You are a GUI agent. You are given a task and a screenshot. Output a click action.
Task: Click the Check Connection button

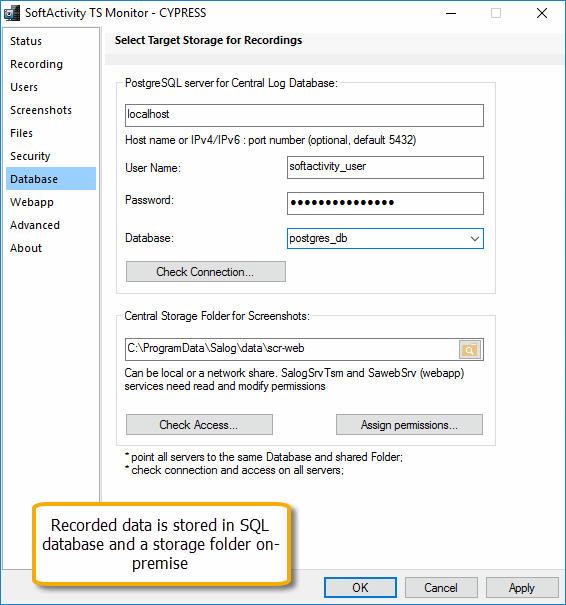(206, 272)
